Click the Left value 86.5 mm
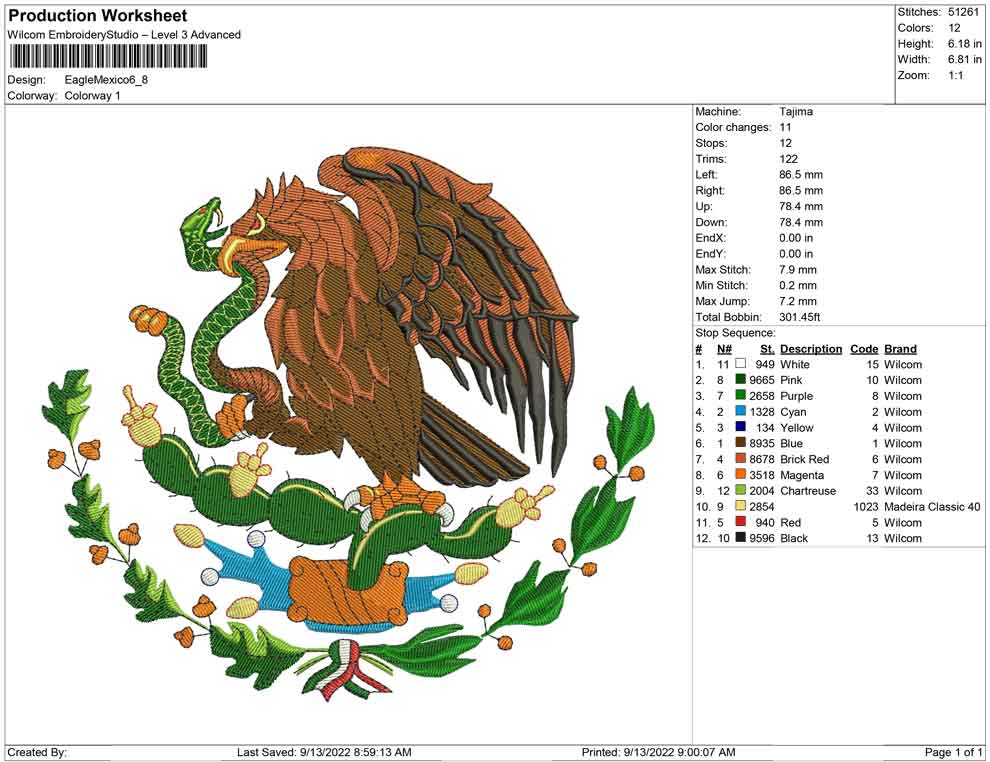Image resolution: width=990 pixels, height=762 pixels. (x=801, y=174)
